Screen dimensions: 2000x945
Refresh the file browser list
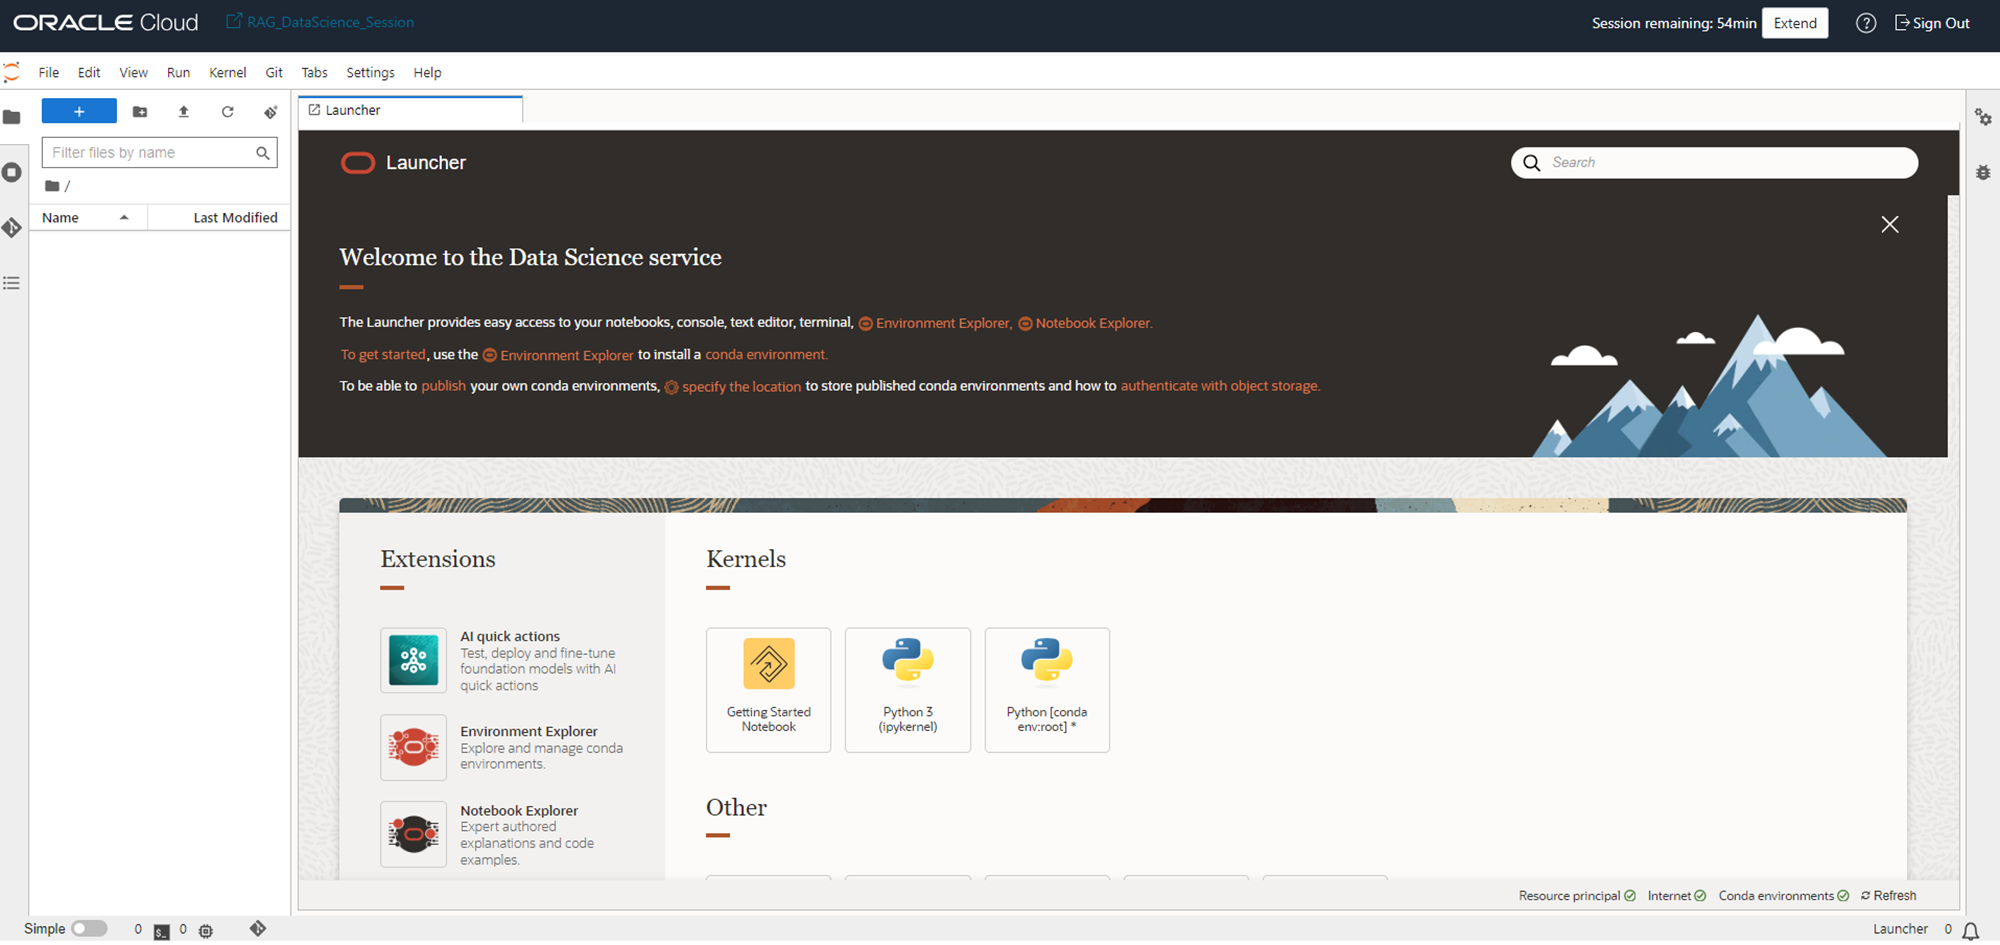pyautogui.click(x=228, y=112)
